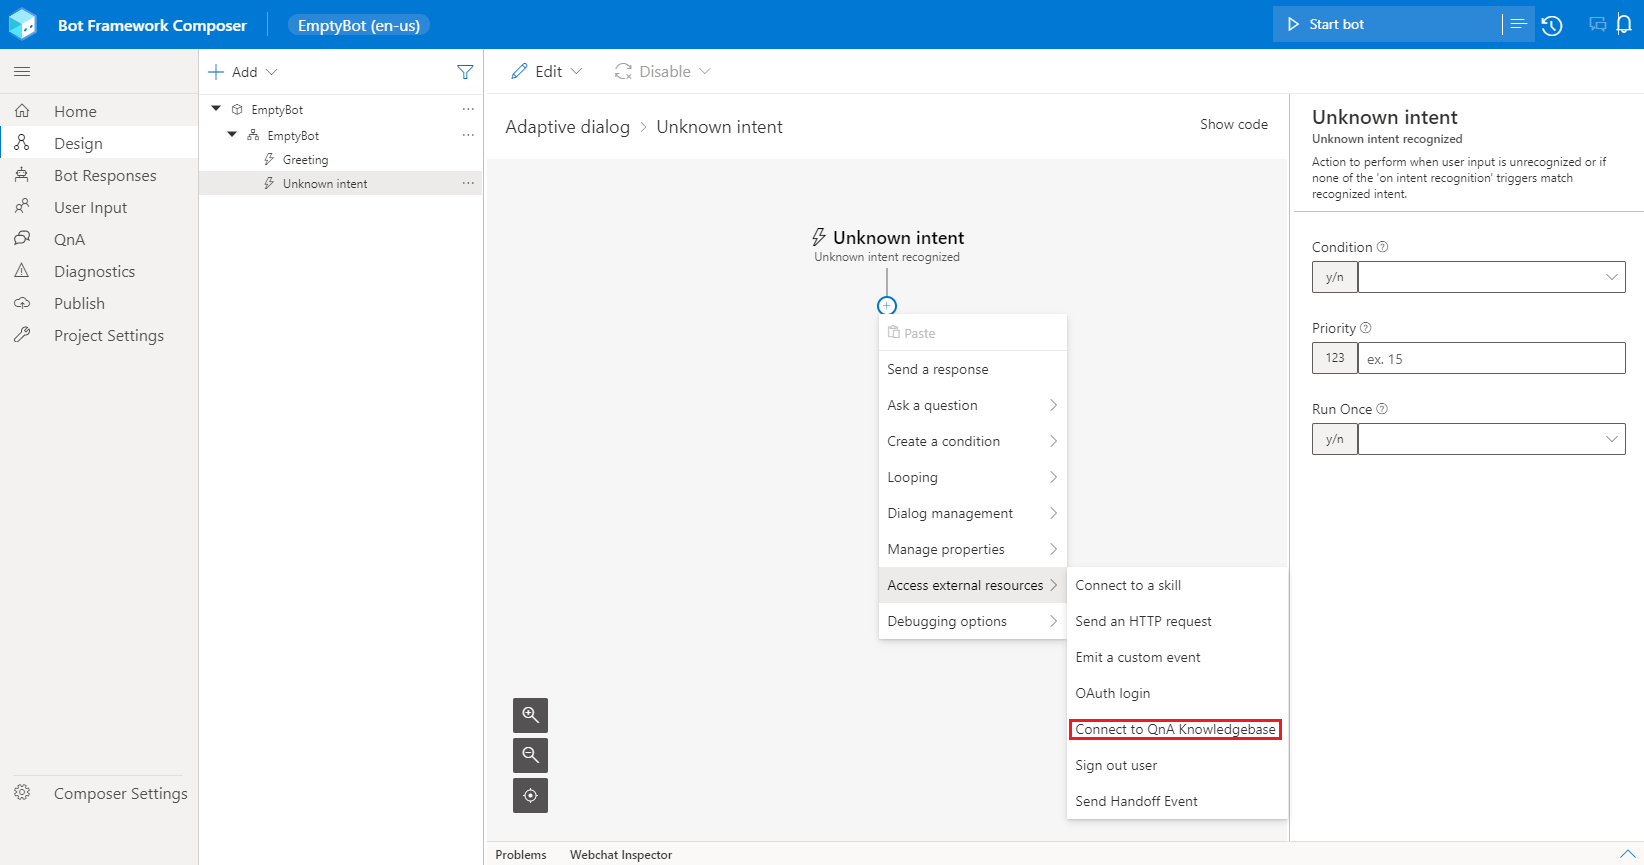The height and width of the screenshot is (865, 1644).
Task: Collapse the root EmptyBot tree node
Action: pyautogui.click(x=216, y=109)
